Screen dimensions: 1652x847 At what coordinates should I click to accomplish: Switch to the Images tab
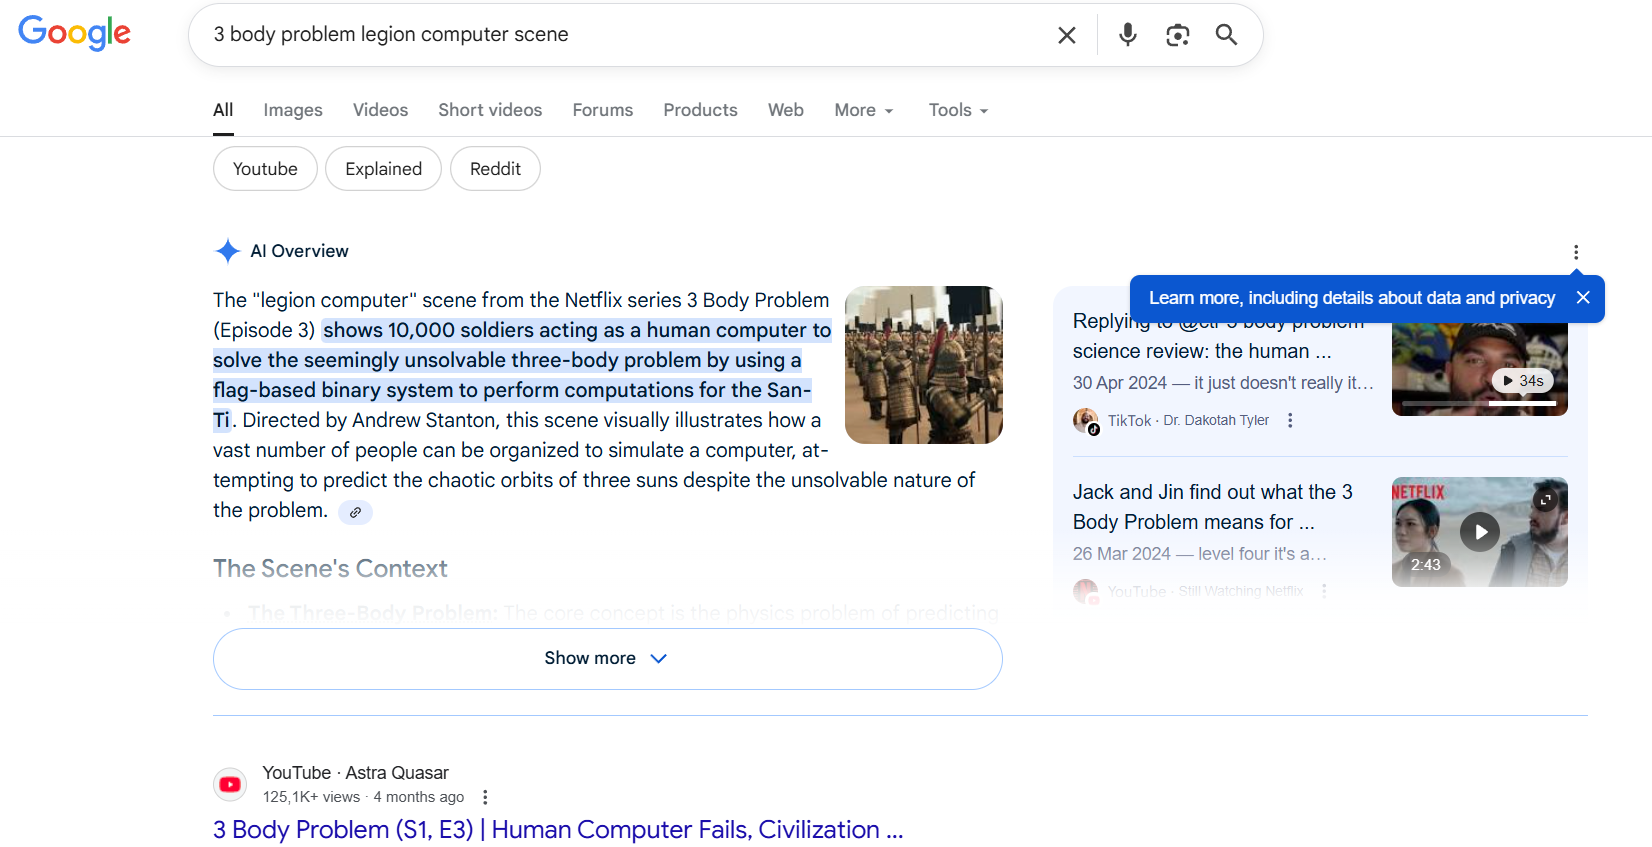[x=293, y=110]
